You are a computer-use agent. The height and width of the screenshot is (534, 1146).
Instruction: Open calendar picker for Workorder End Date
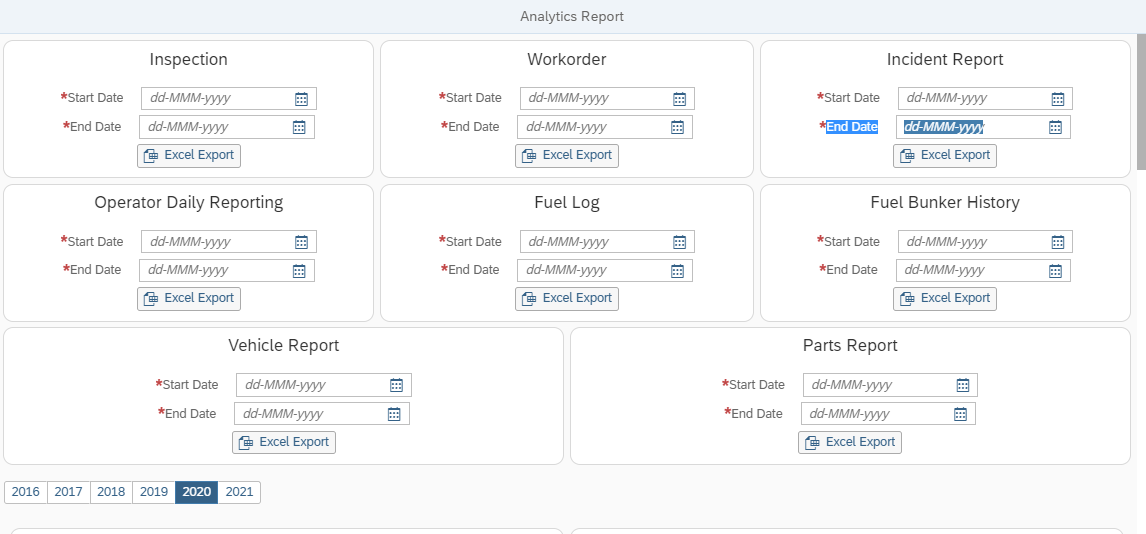(x=677, y=127)
